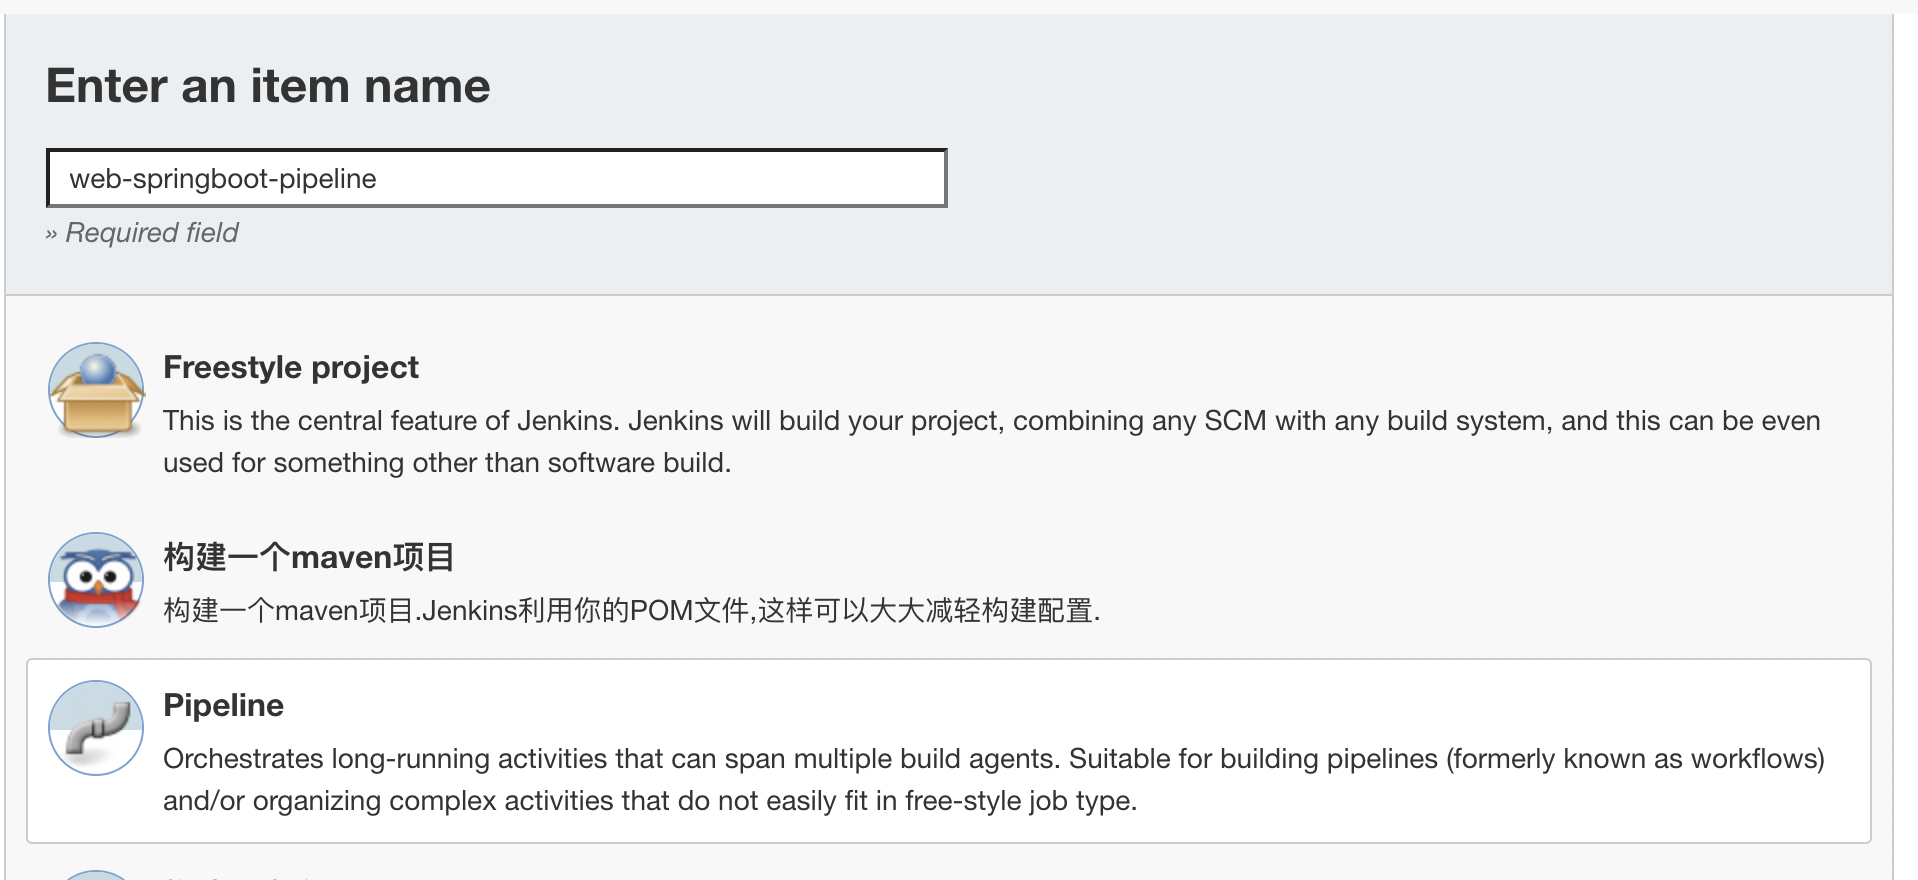Select the highlighted Pipeline option card
Image resolution: width=1918 pixels, height=880 pixels.
(948, 751)
